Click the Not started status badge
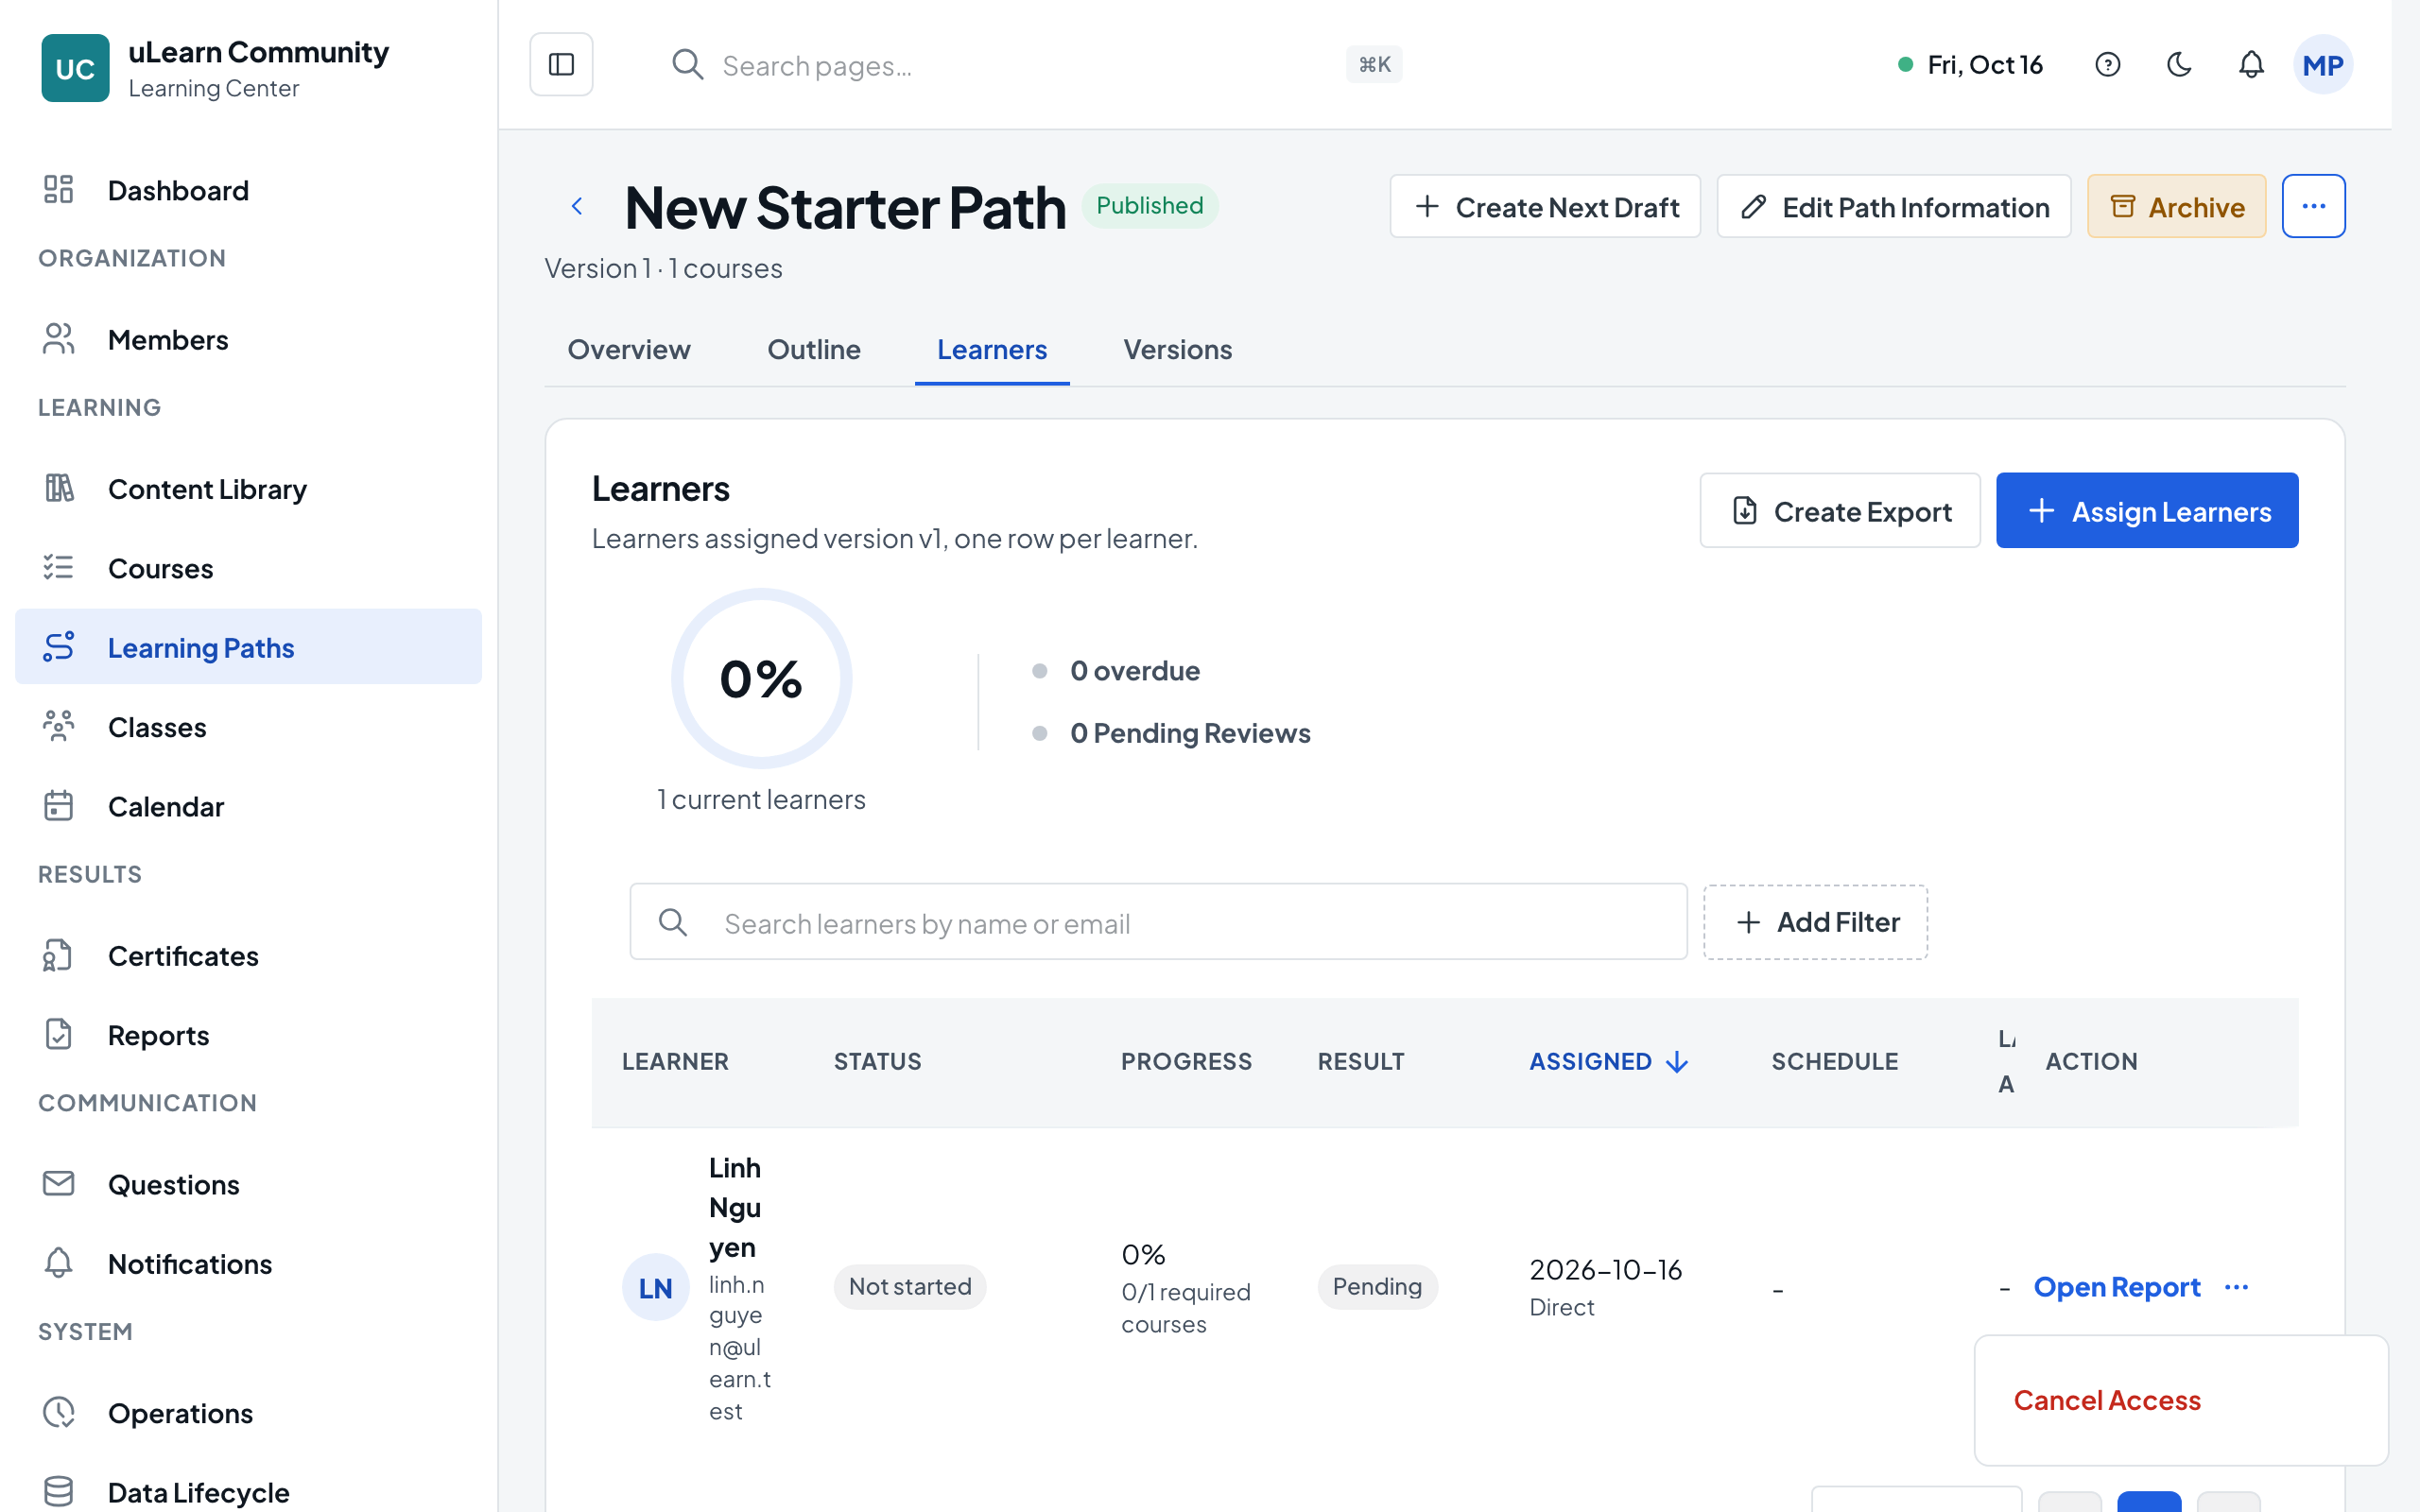Viewport: 2420px width, 1512px height. [x=910, y=1287]
